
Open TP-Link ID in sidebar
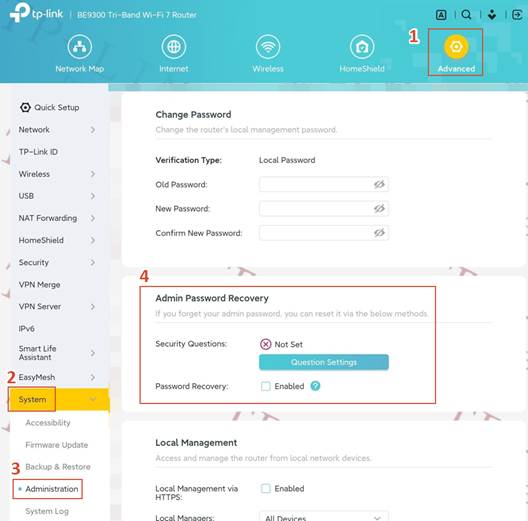point(38,152)
